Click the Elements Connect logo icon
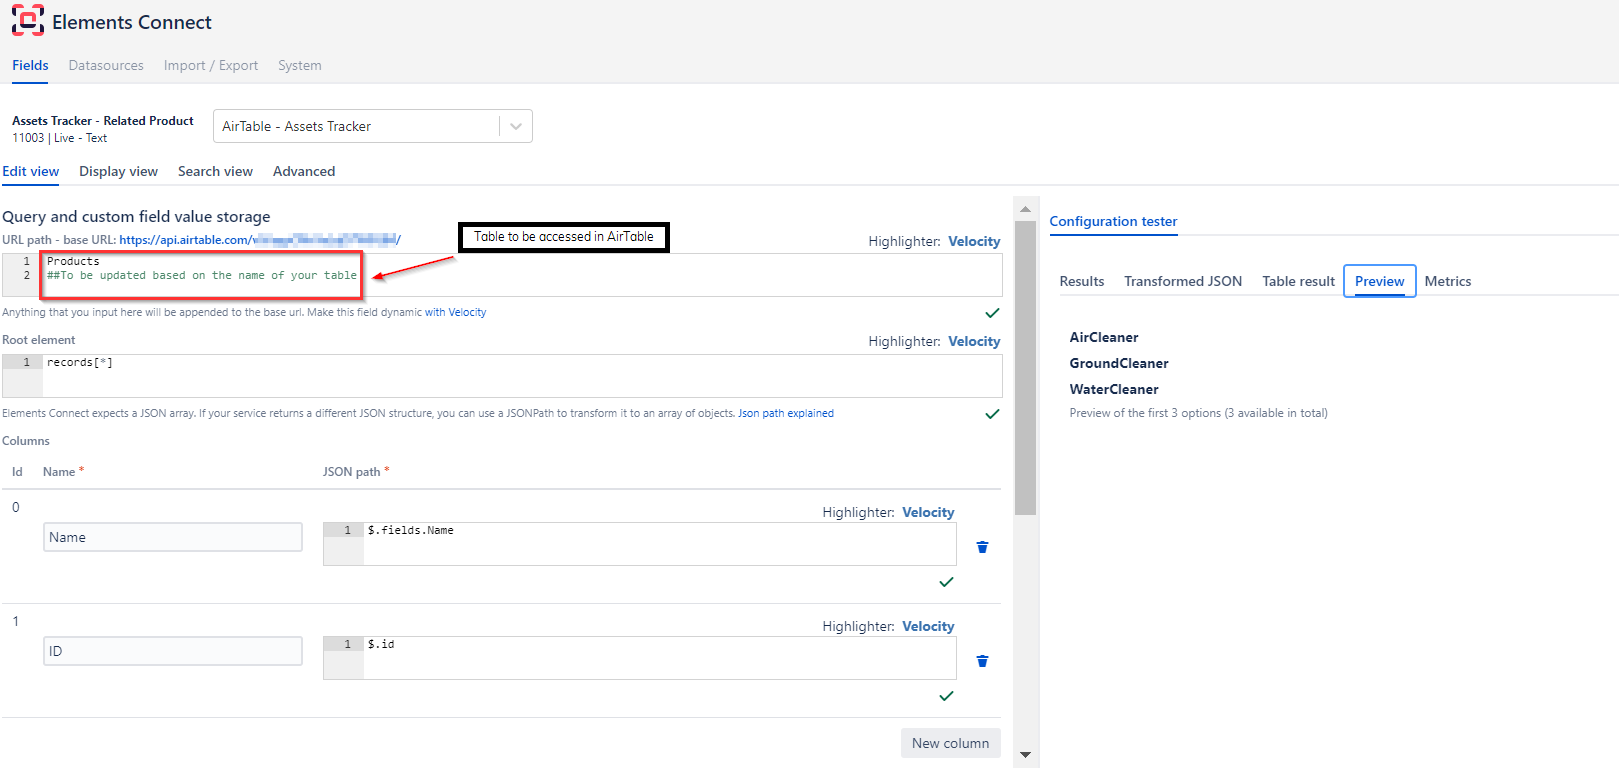 pyautogui.click(x=28, y=21)
